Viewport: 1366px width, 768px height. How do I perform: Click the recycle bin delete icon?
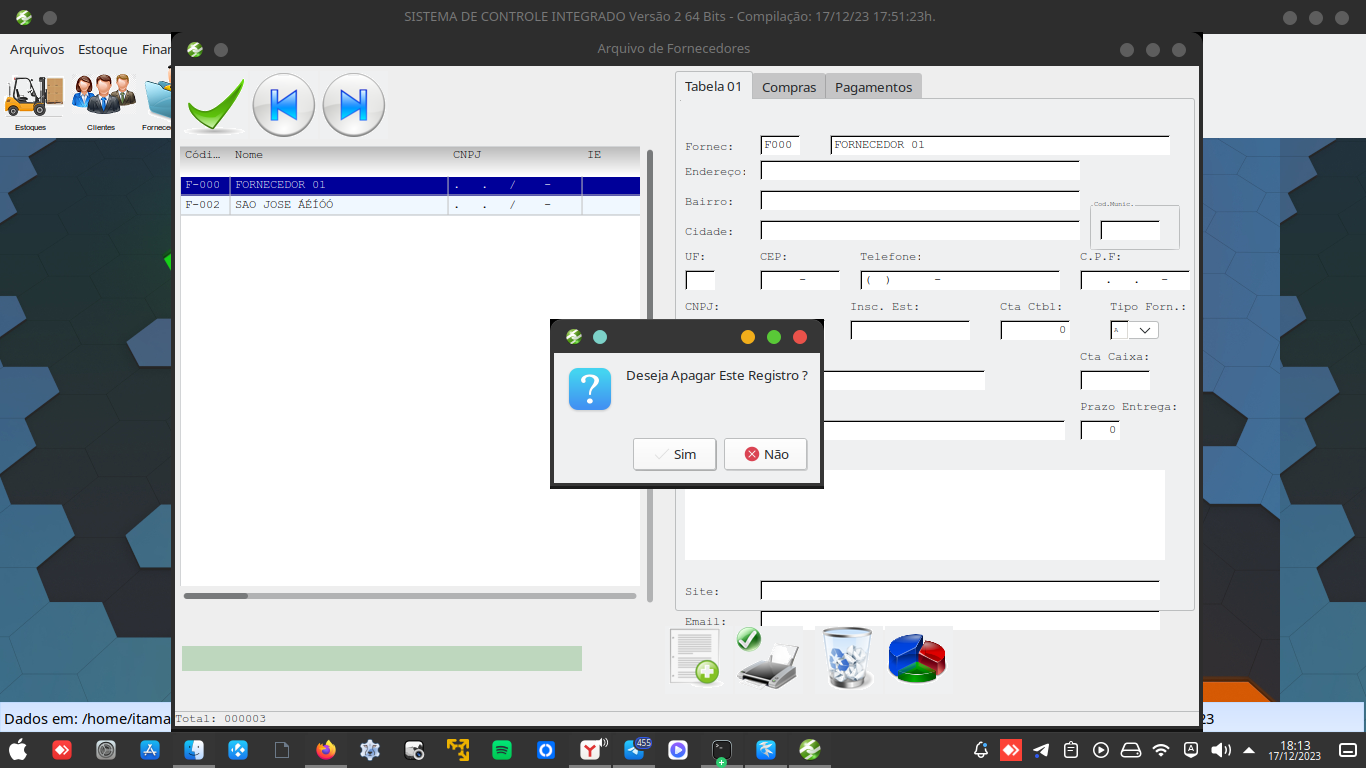(848, 658)
